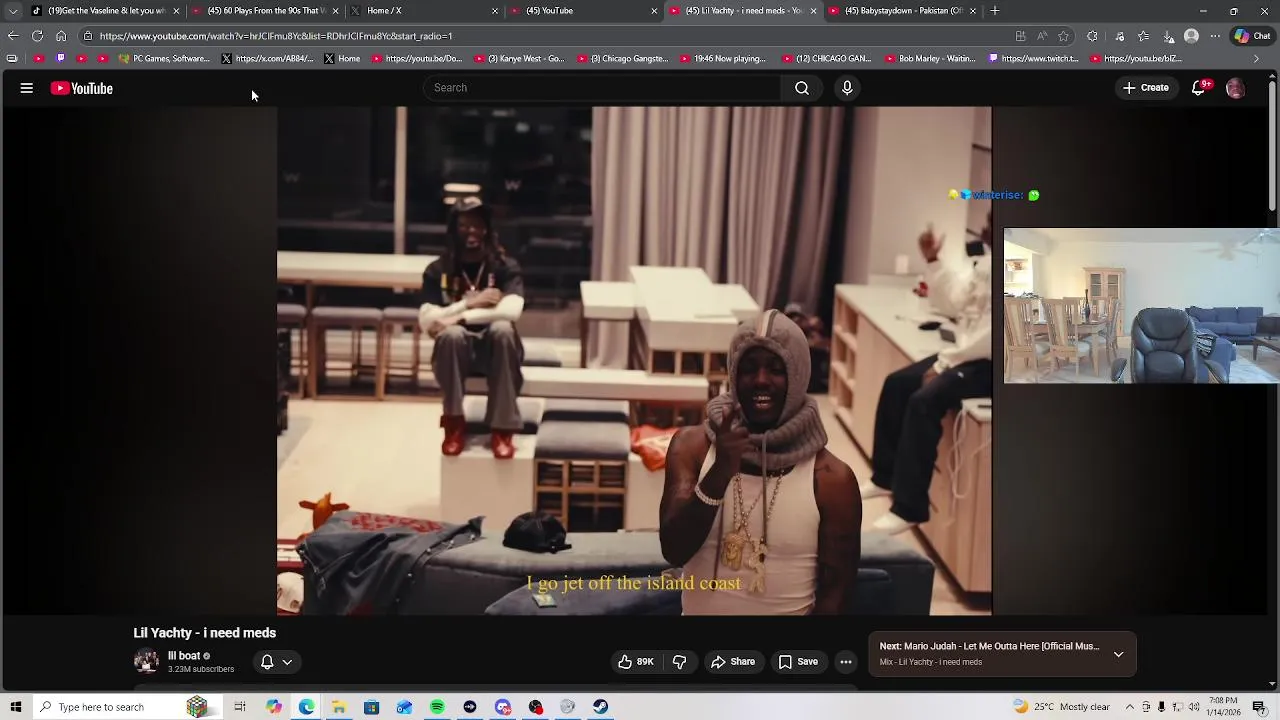Viewport: 1280px width, 720px height.
Task: Open the browser profile icon
Action: coord(1191,36)
